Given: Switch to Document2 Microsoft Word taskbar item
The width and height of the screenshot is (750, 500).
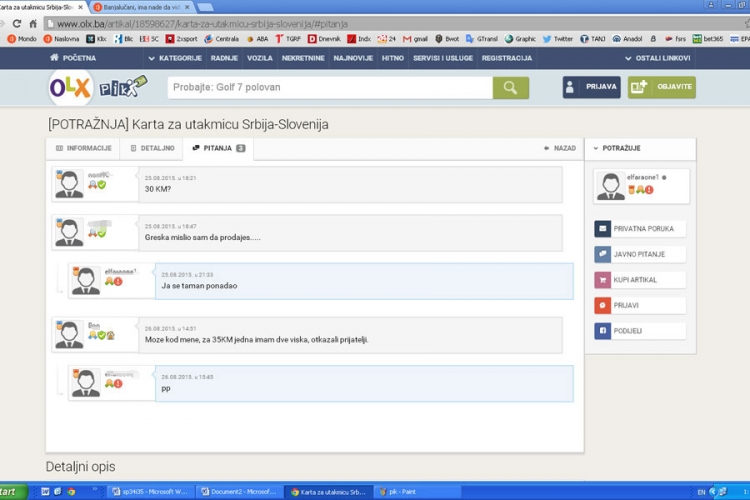Looking at the screenshot, I should click(240, 491).
